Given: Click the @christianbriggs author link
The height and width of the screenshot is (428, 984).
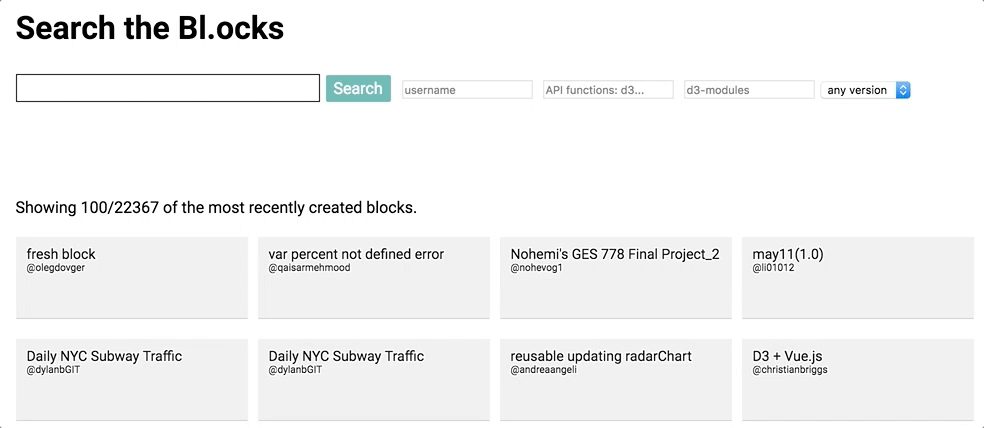Looking at the screenshot, I should coord(790,370).
